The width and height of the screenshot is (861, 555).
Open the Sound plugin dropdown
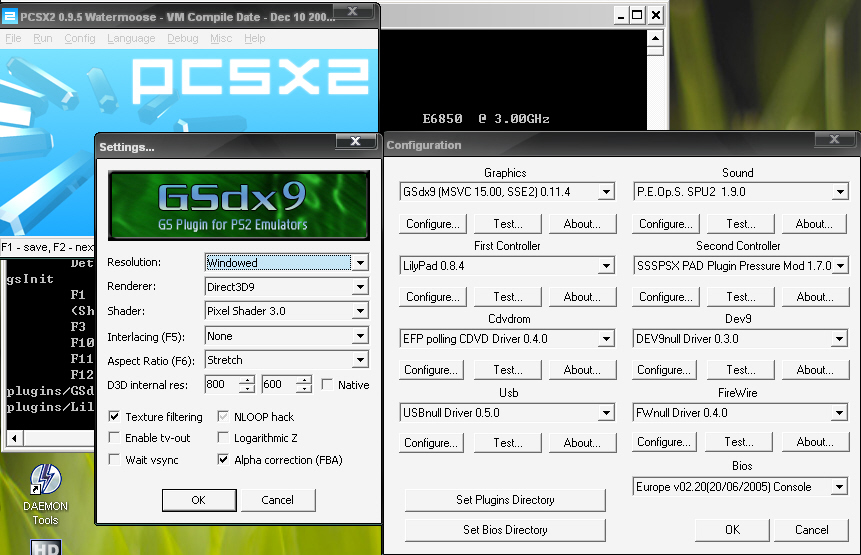(x=840, y=192)
